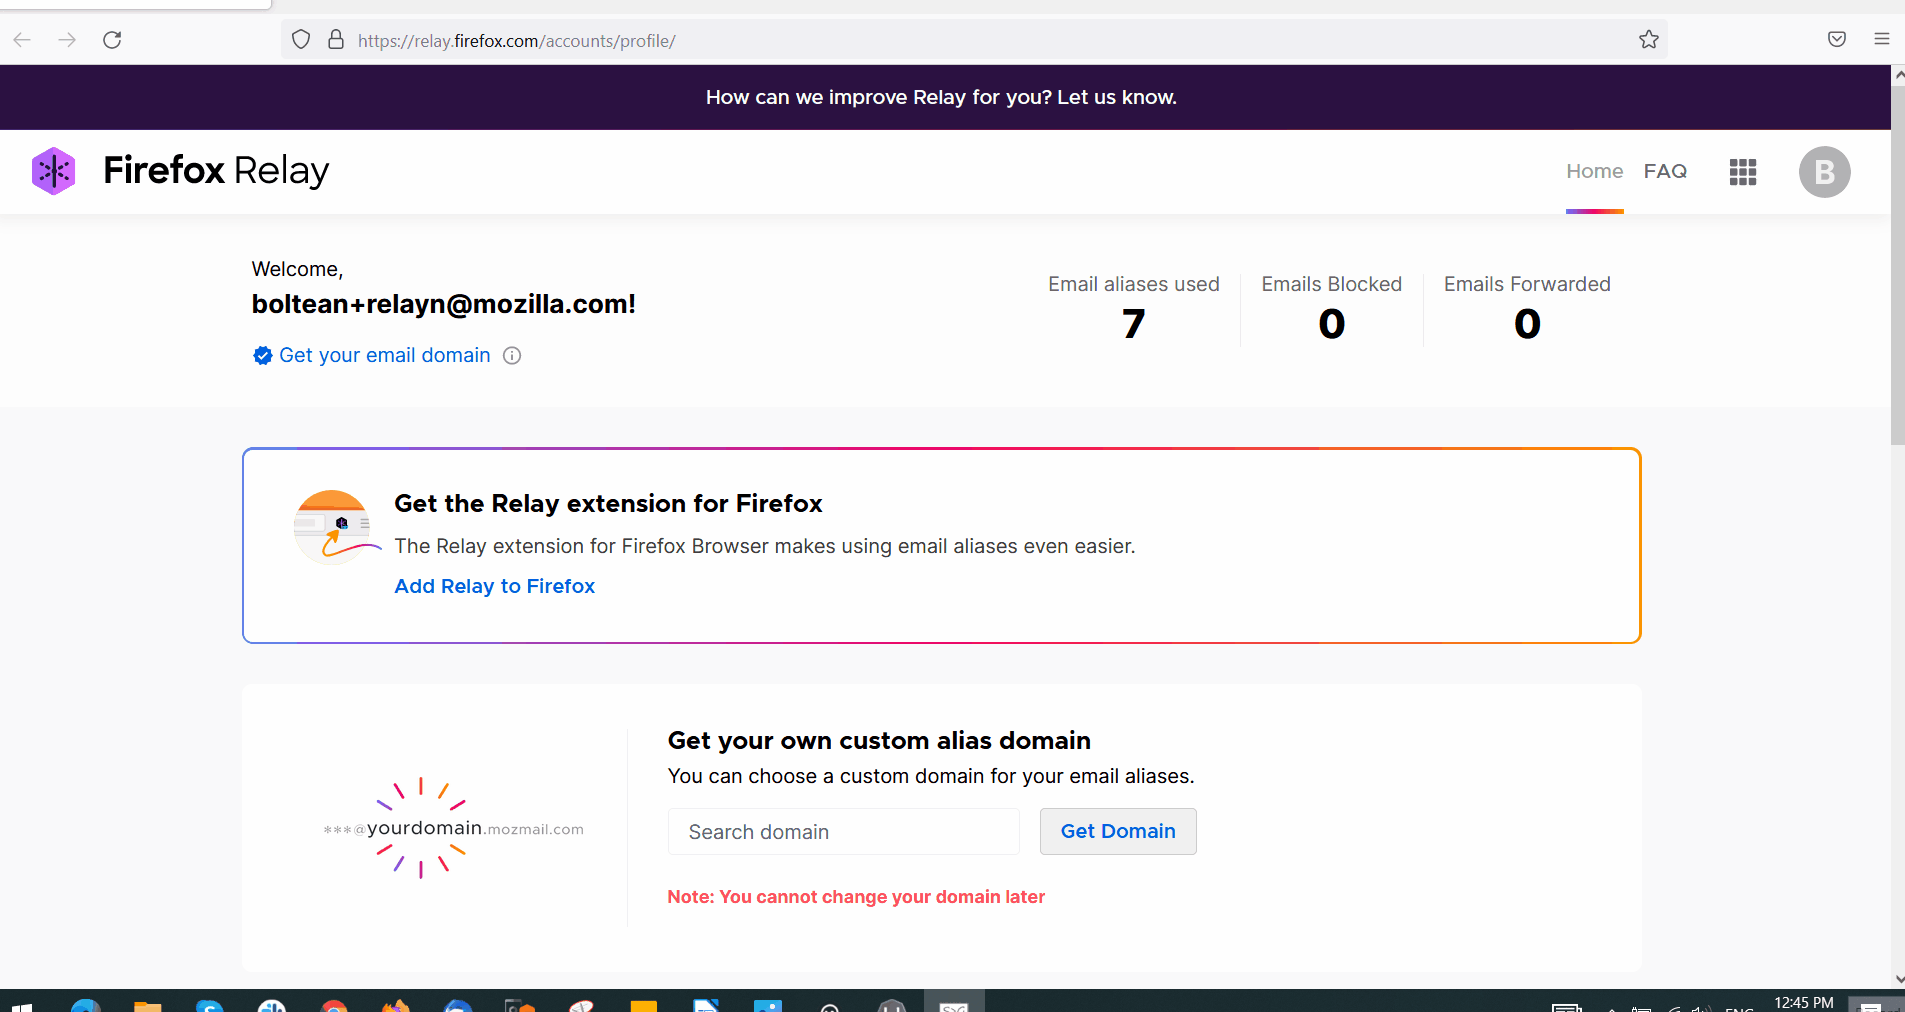1905x1012 pixels.
Task: Click the Get Domain button
Action: click(x=1117, y=831)
